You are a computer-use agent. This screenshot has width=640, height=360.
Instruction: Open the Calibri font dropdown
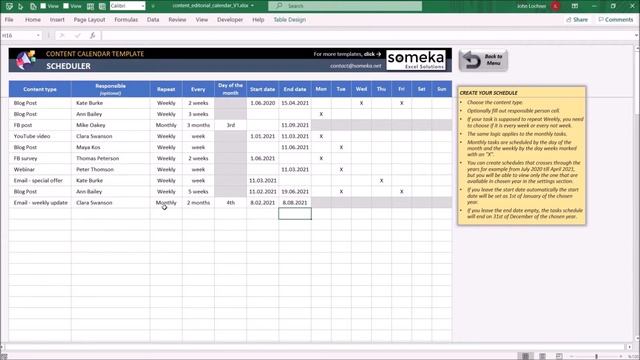pyautogui.click(x=142, y=6)
